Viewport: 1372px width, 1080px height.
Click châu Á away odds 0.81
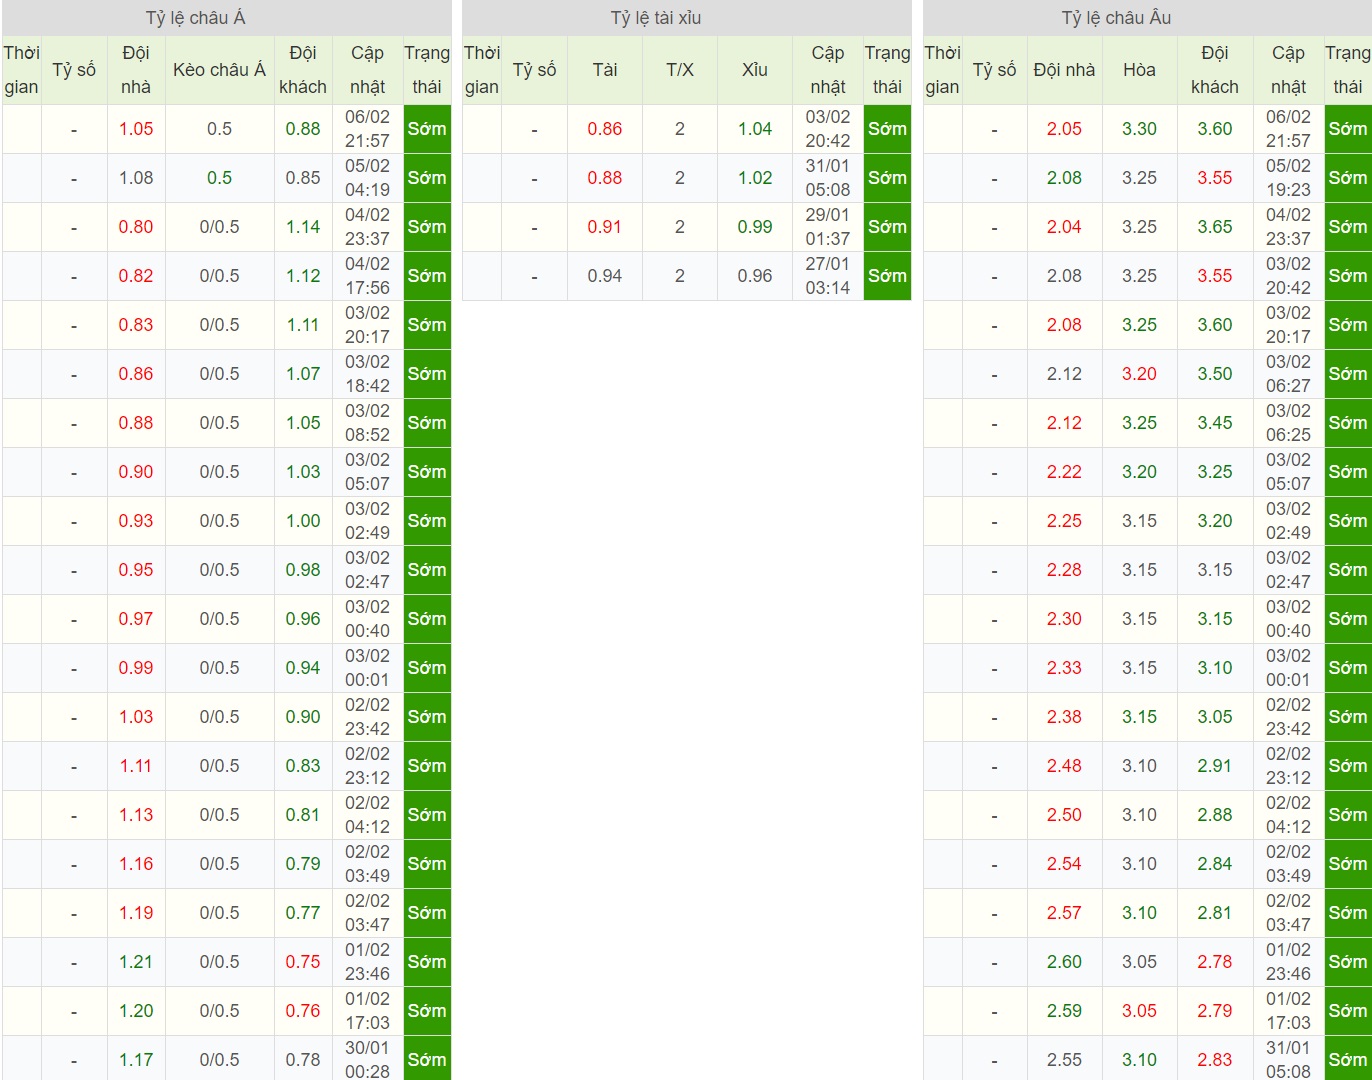tap(303, 815)
